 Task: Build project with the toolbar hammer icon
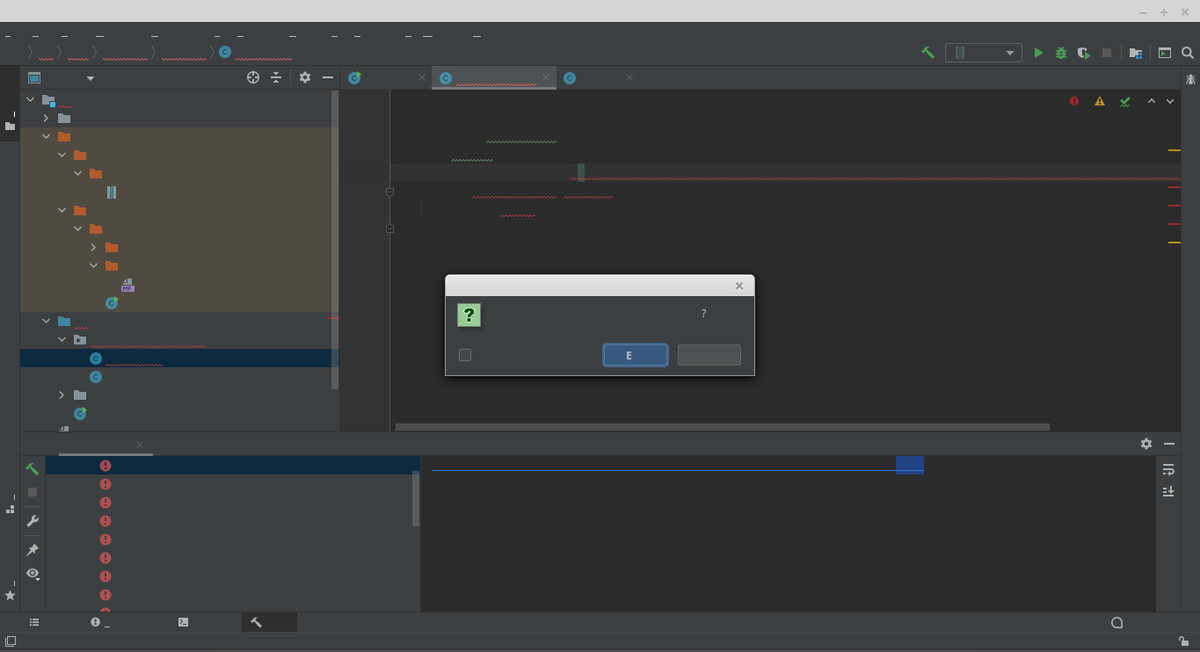(928, 52)
